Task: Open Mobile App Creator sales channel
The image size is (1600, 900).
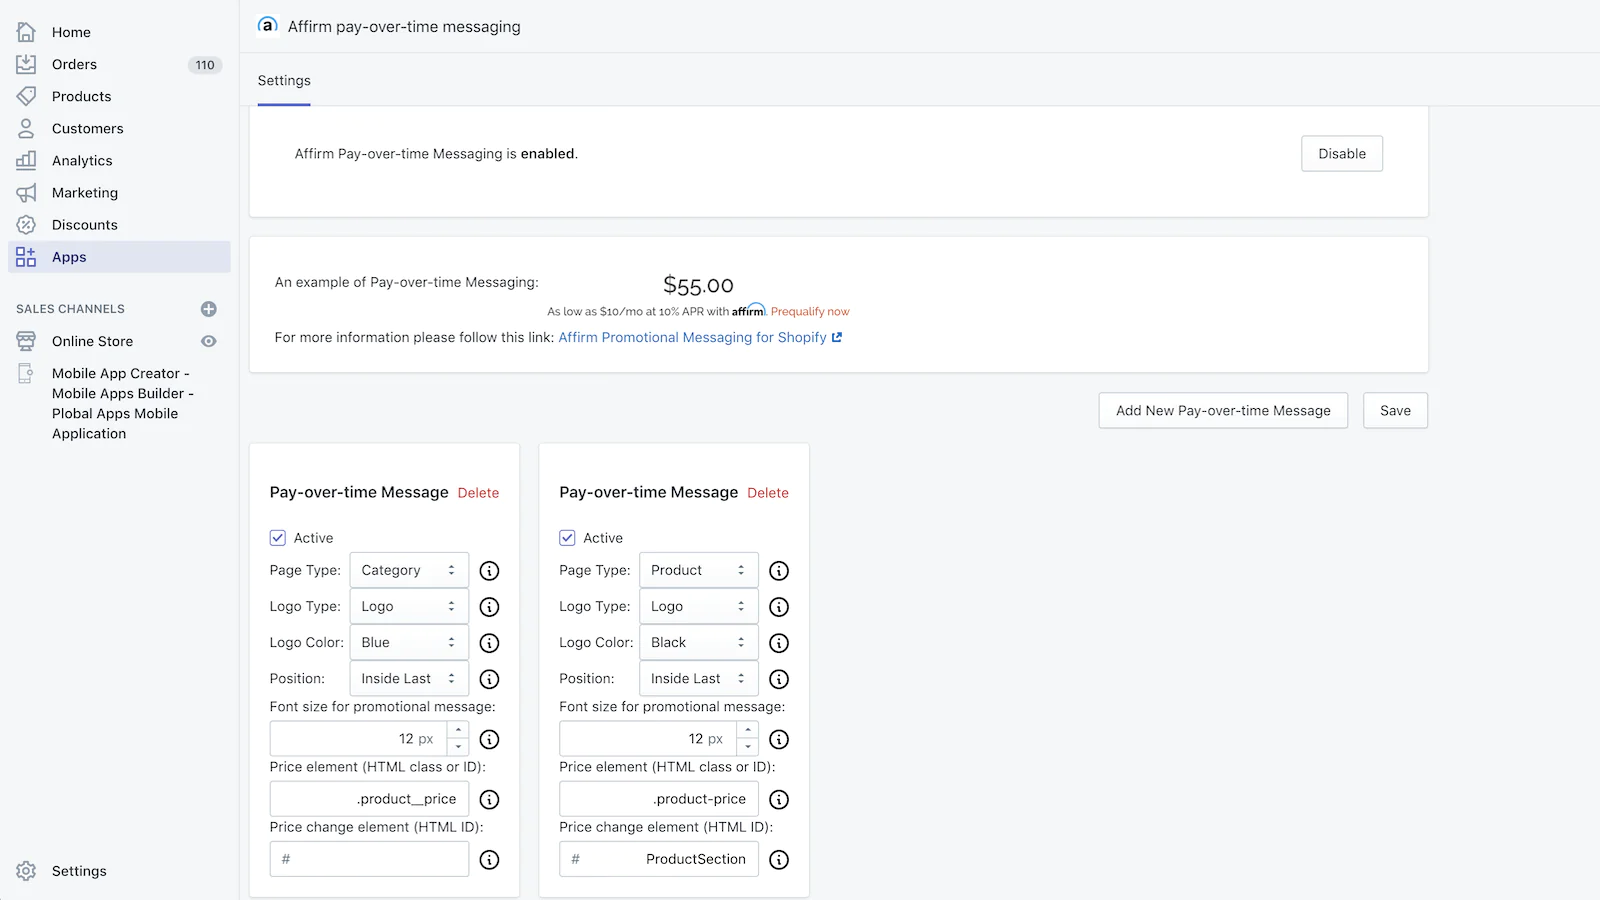Action: click(123, 403)
